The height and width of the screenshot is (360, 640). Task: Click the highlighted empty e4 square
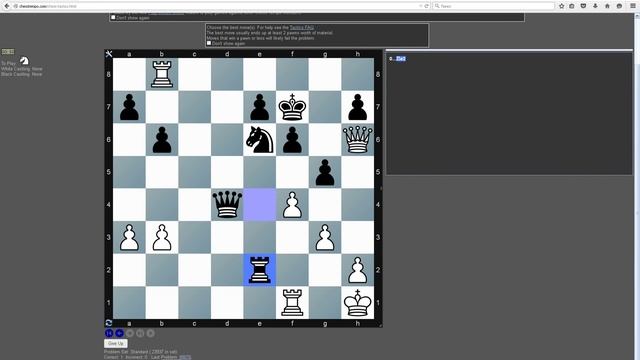(260, 205)
